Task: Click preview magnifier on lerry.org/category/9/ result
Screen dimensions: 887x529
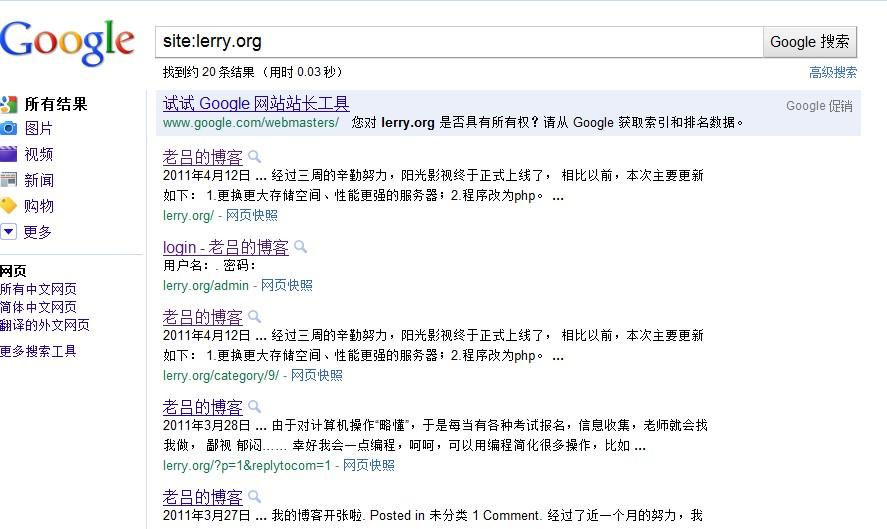Action: pos(255,316)
